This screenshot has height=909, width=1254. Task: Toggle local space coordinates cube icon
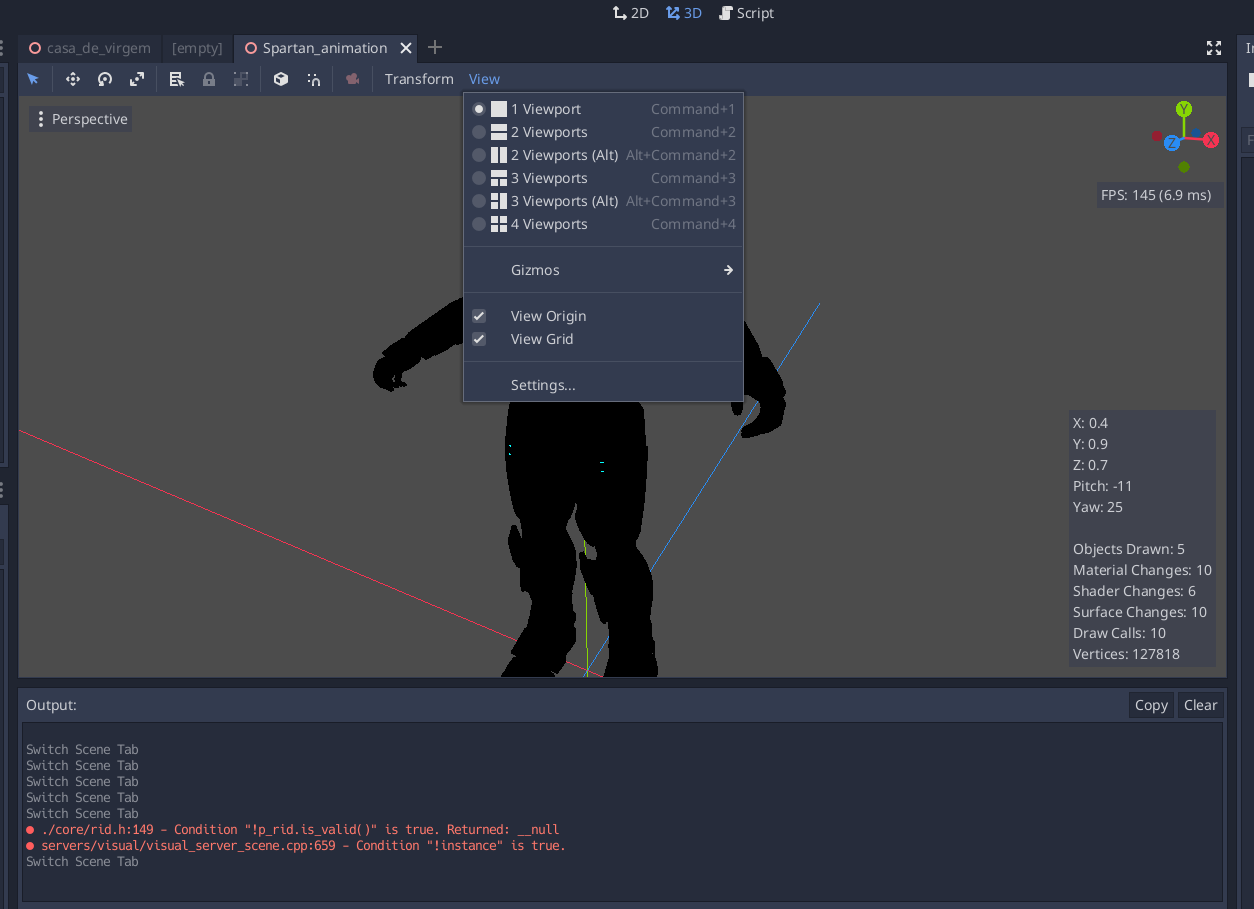click(281, 78)
